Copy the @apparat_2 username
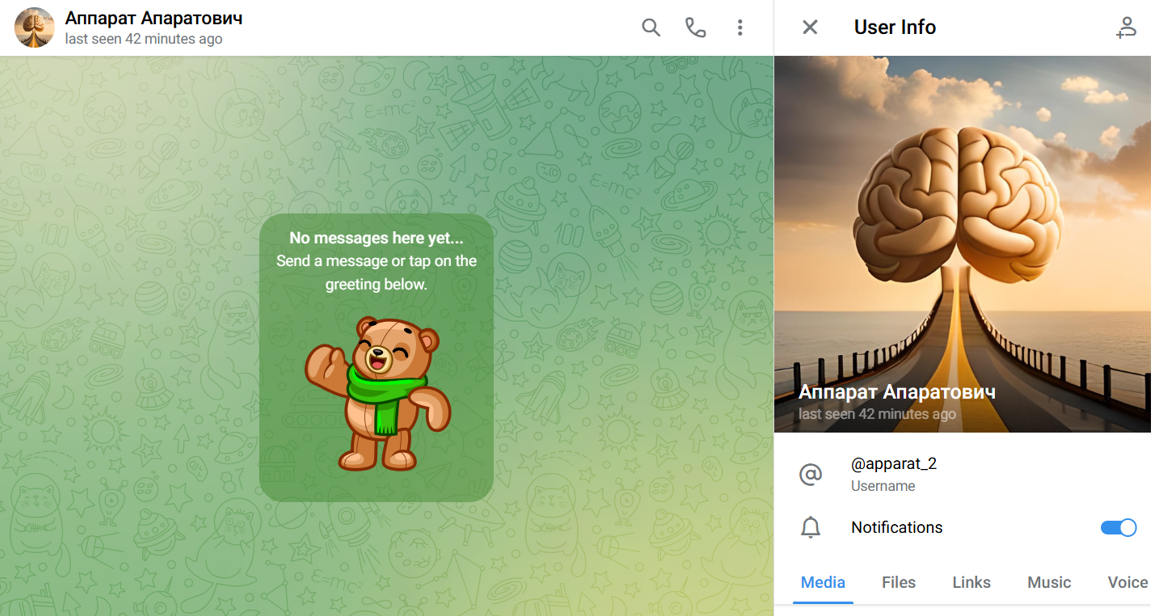Screen dimensions: 1161x616 pyautogui.click(x=893, y=464)
